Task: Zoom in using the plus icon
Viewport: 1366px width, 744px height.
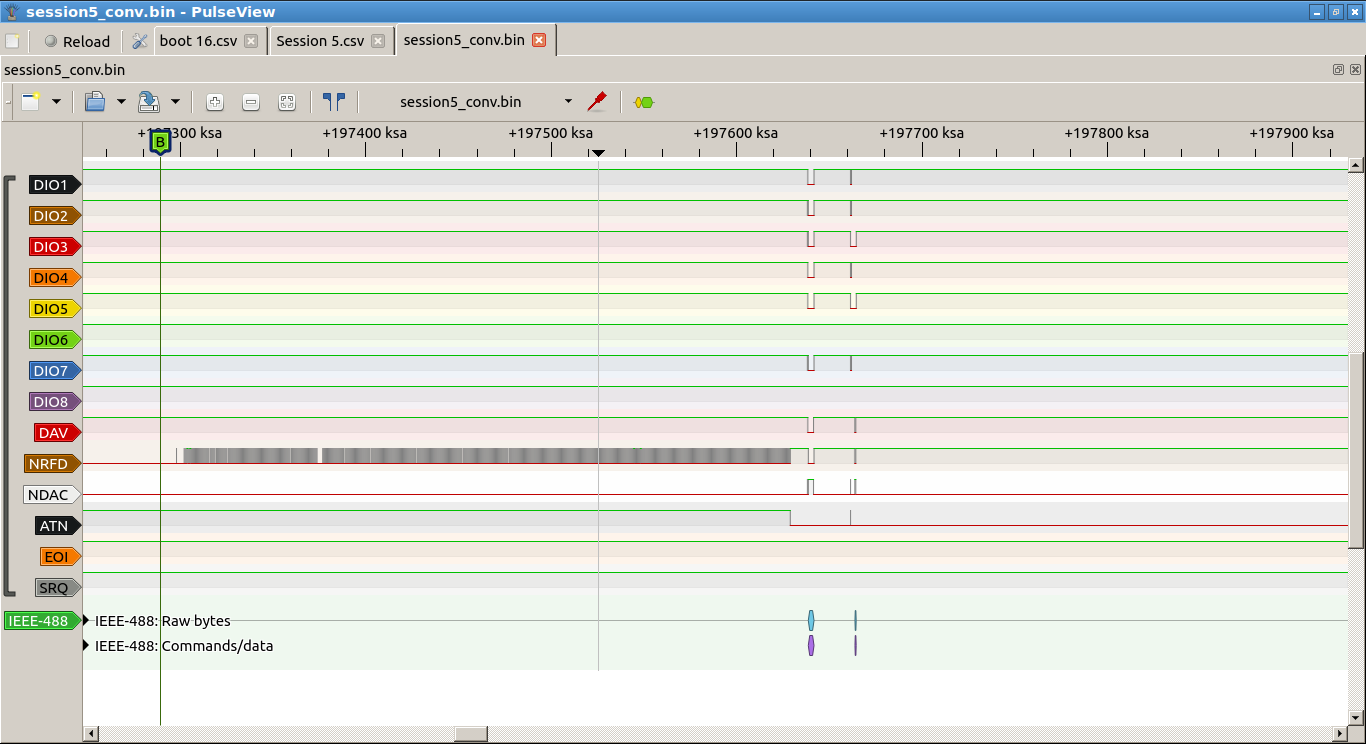Action: coord(215,102)
